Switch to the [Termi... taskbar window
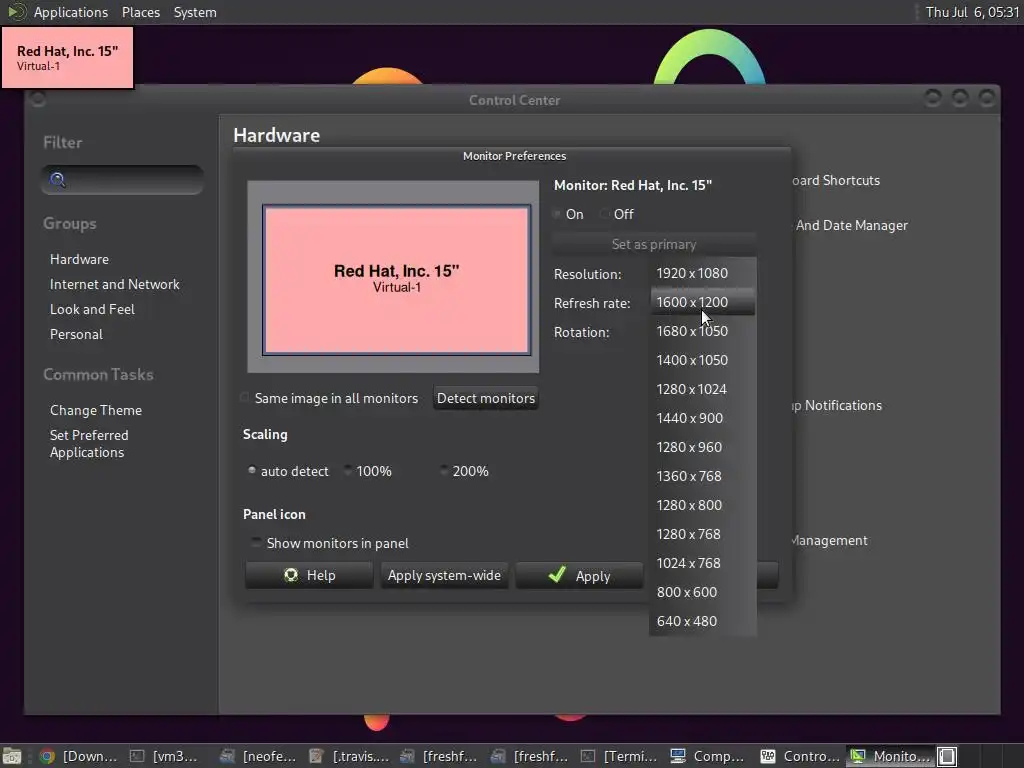 tap(619, 756)
